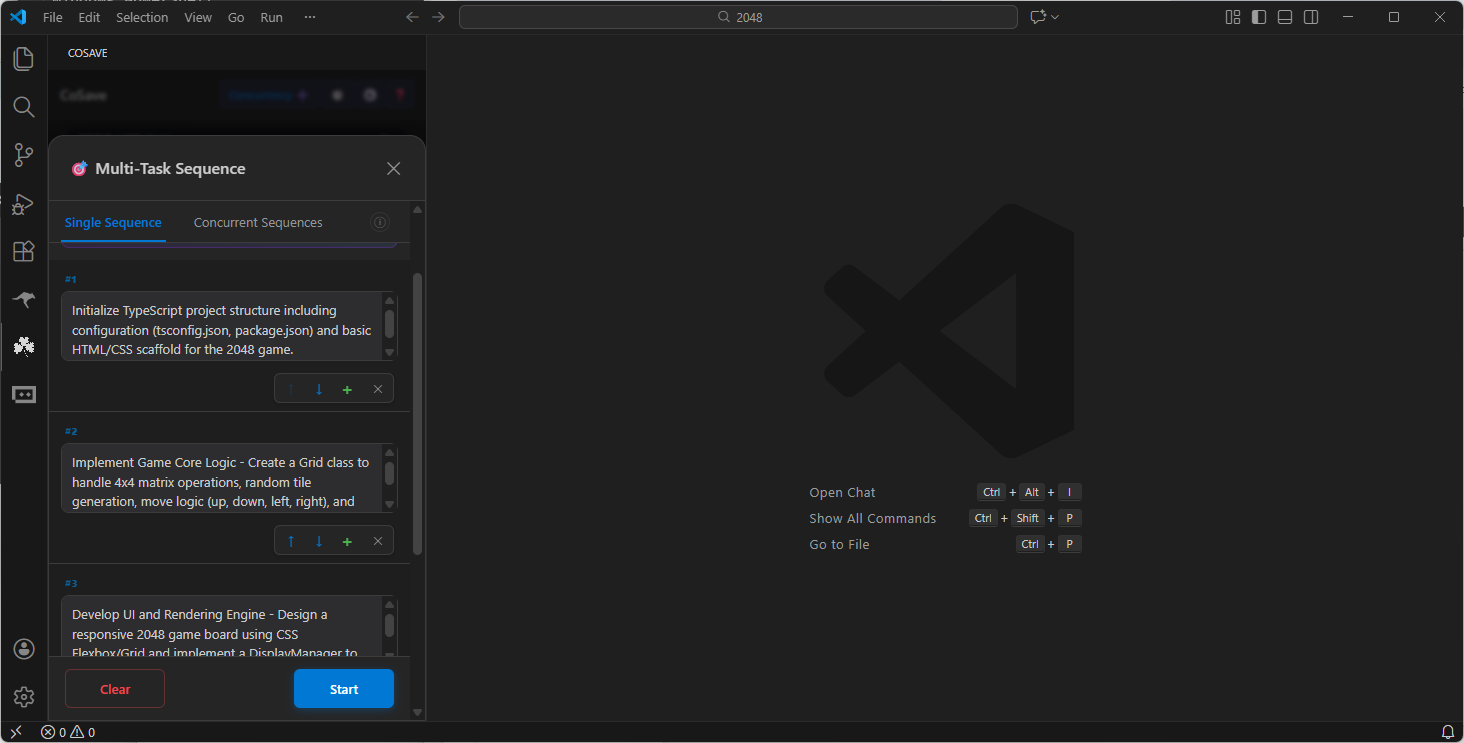Image resolution: width=1464 pixels, height=743 pixels.
Task: Toggle the Secondary Side Bar
Action: click(1310, 17)
